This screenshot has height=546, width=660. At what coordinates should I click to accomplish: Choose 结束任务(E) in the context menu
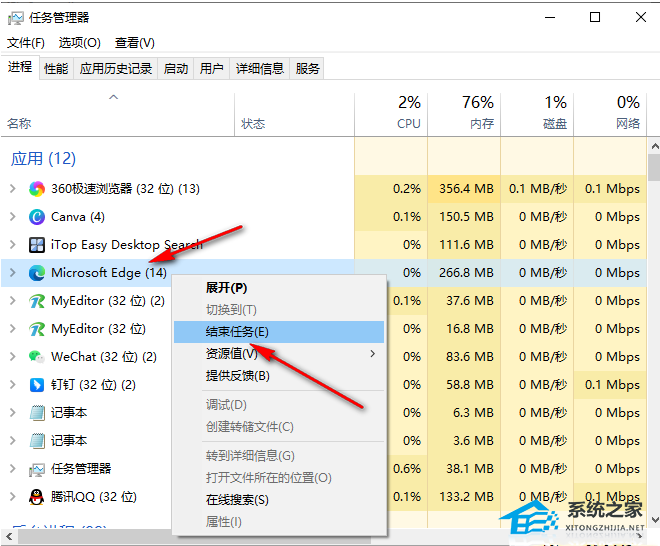point(279,332)
